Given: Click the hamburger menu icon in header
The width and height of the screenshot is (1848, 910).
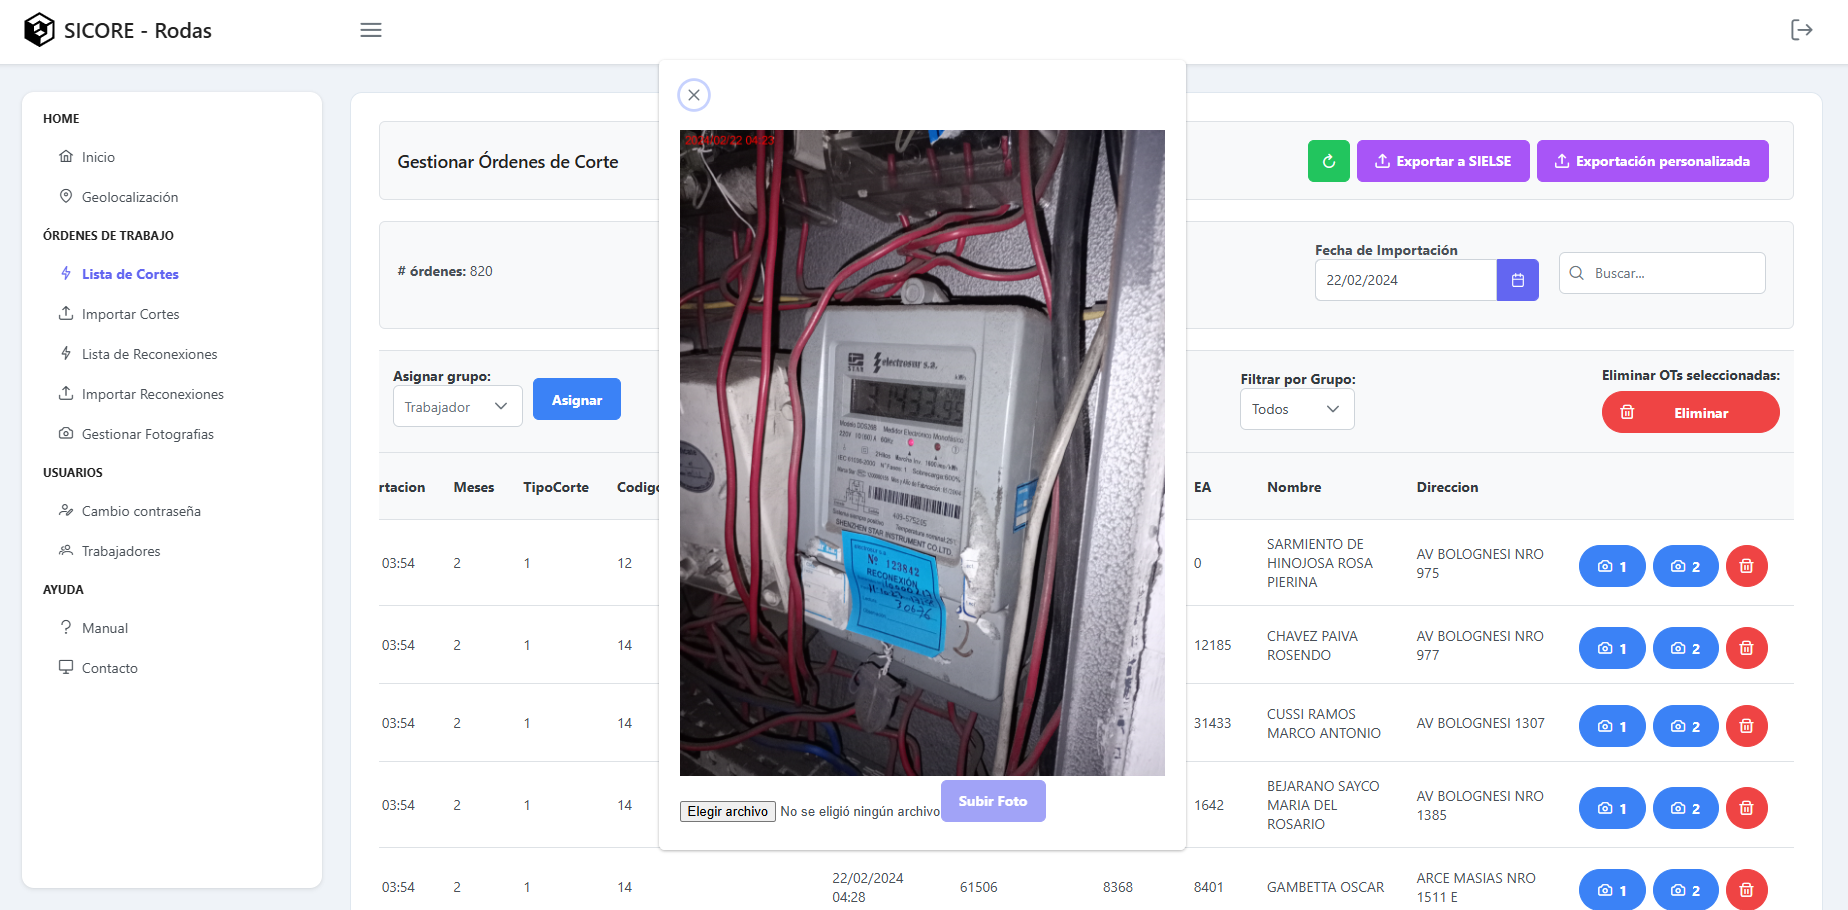Looking at the screenshot, I should 371,30.
